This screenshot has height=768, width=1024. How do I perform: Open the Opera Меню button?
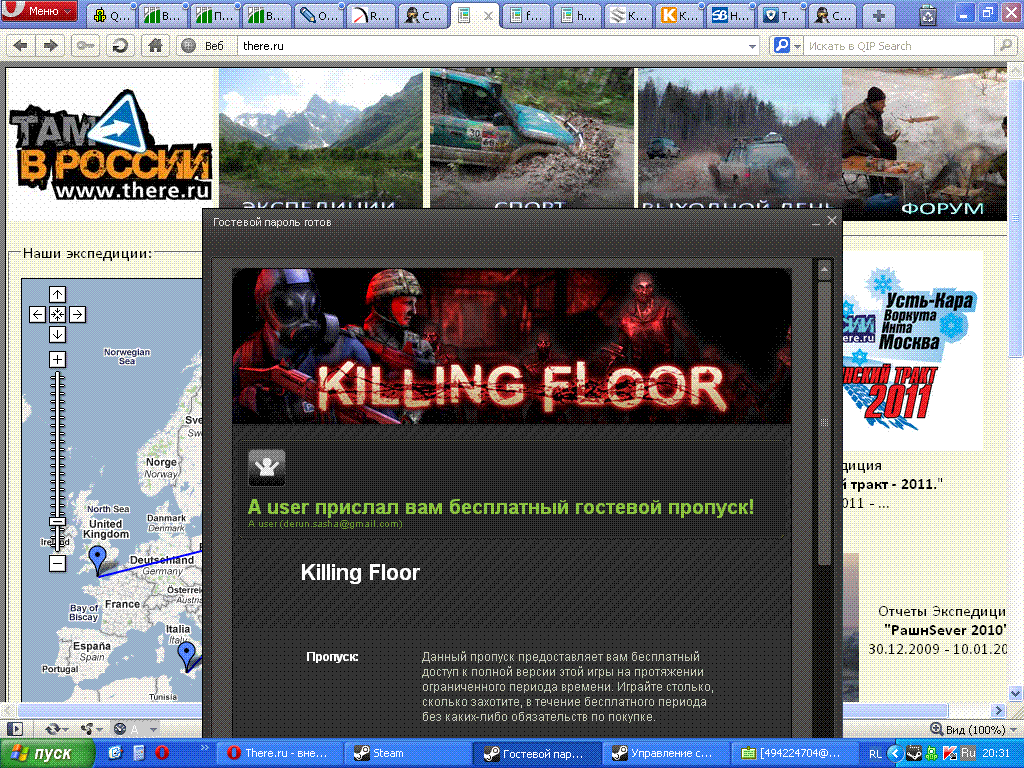(x=39, y=11)
